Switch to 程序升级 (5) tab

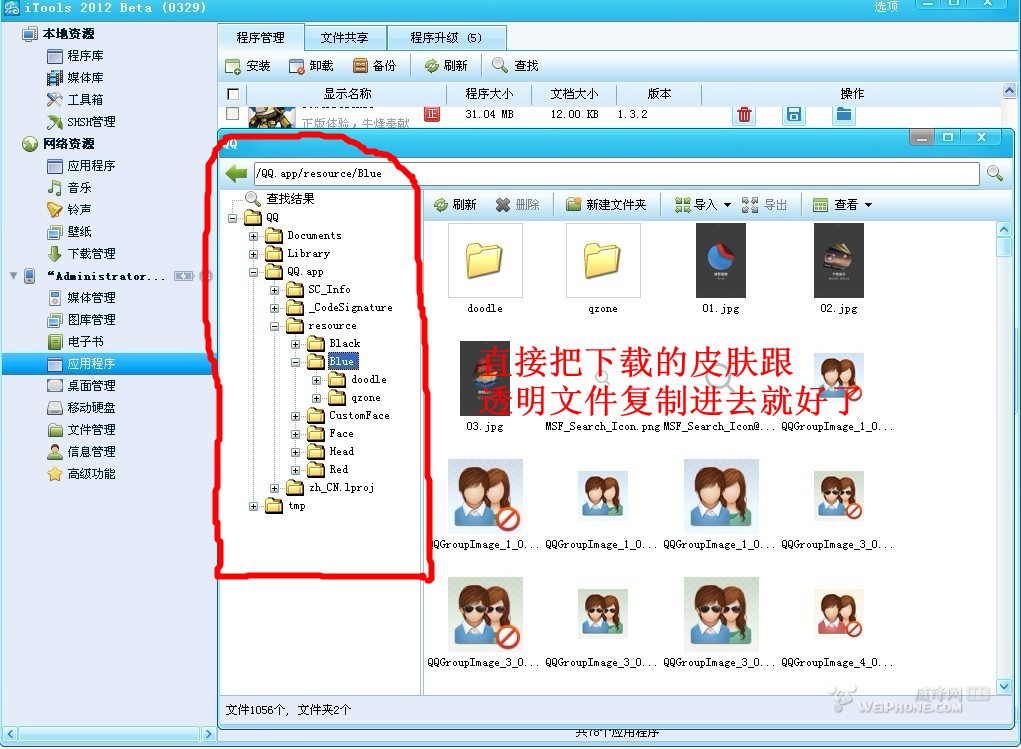[x=447, y=38]
